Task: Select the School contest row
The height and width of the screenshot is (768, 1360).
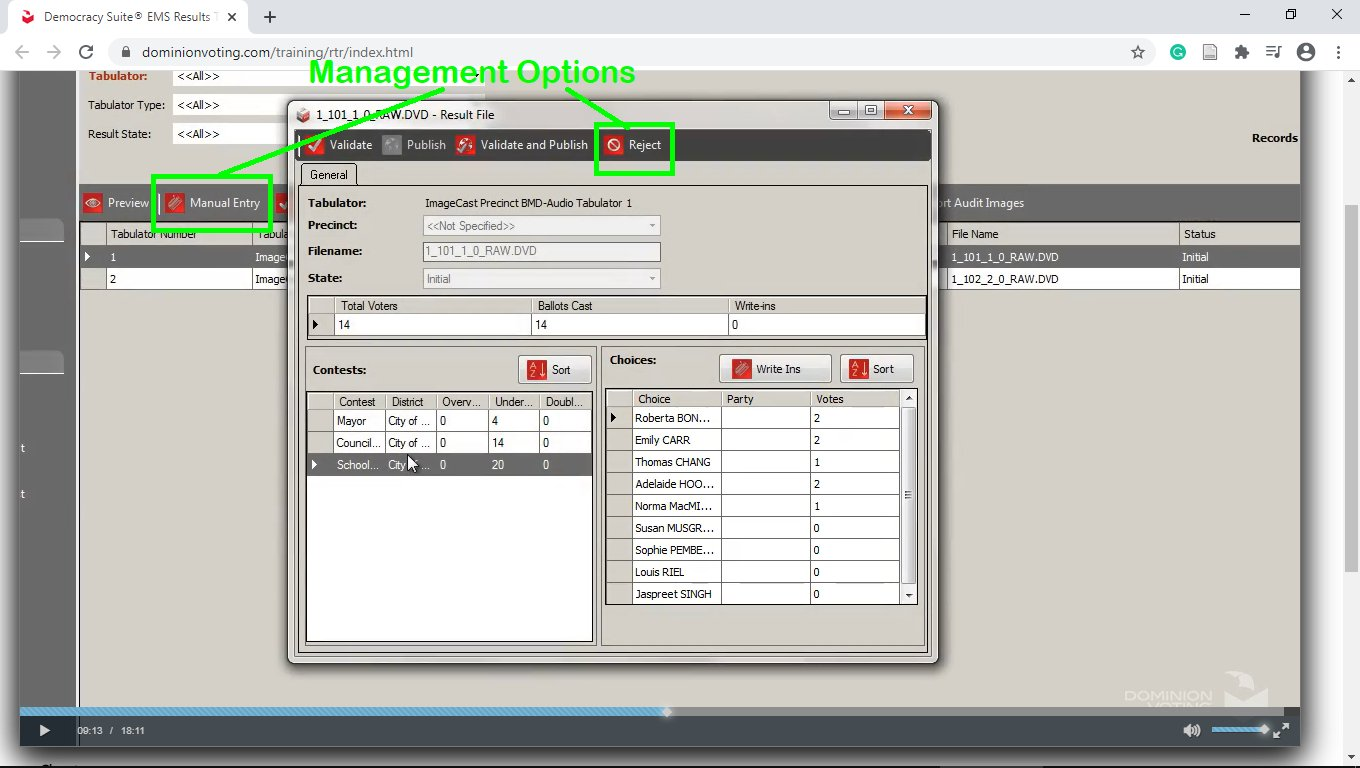Action: [449, 465]
